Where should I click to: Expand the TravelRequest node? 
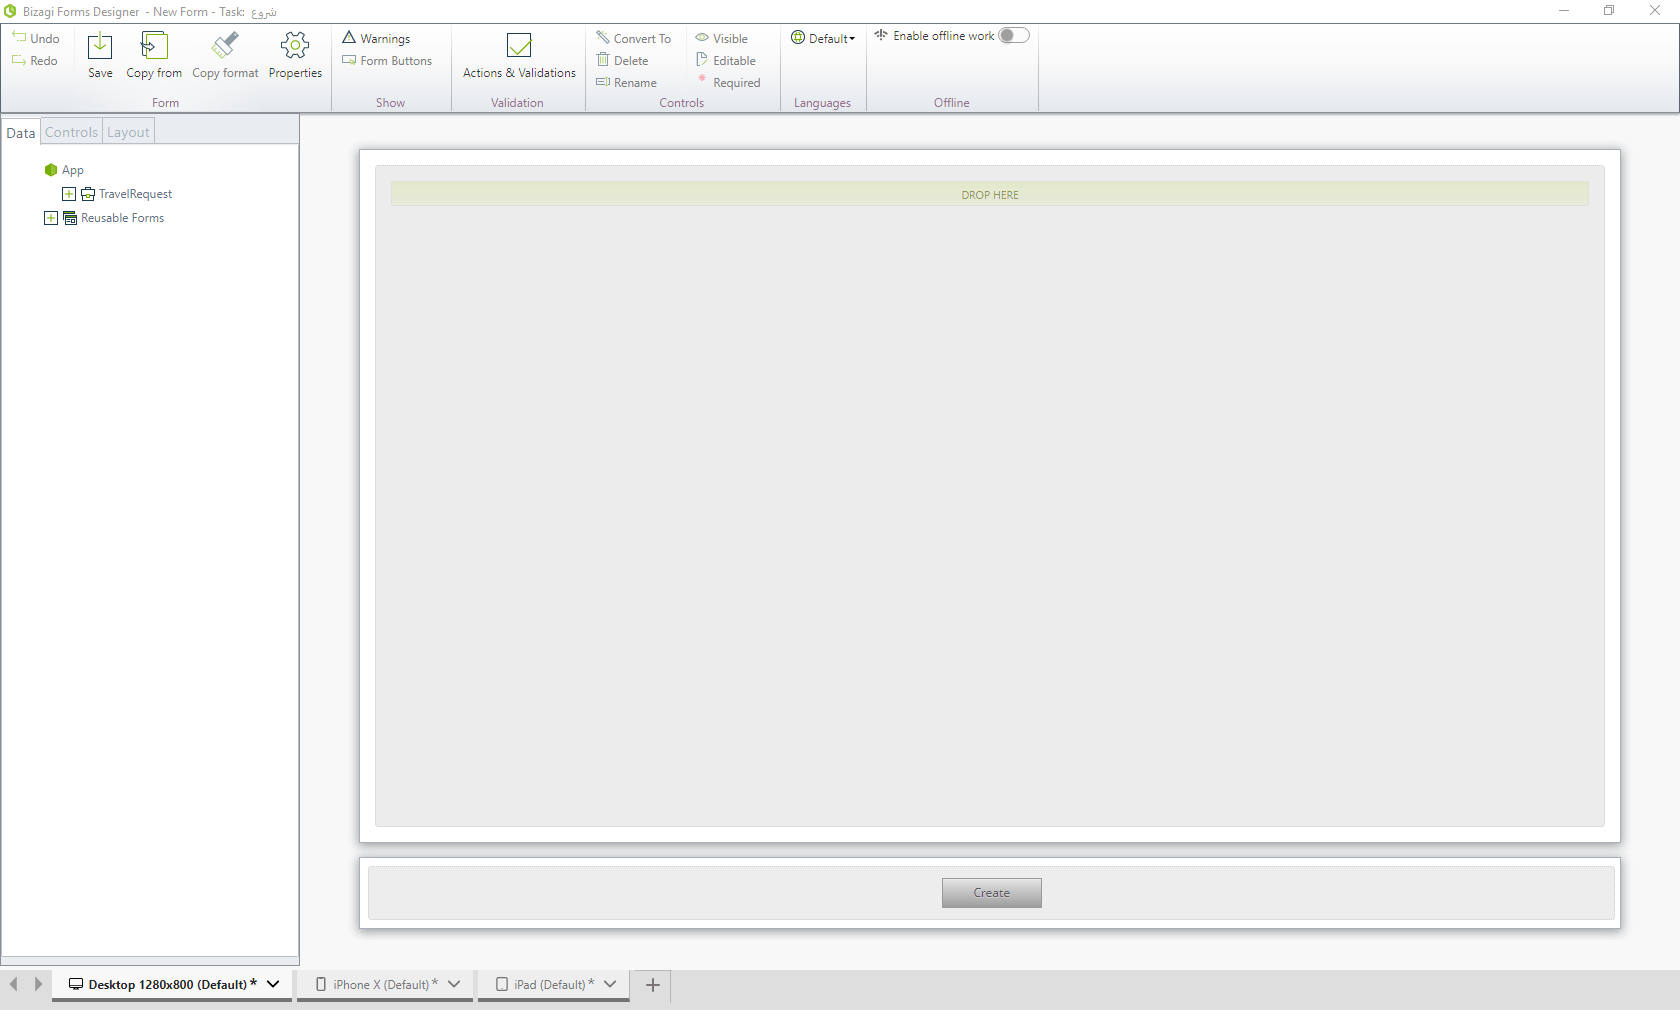(69, 194)
